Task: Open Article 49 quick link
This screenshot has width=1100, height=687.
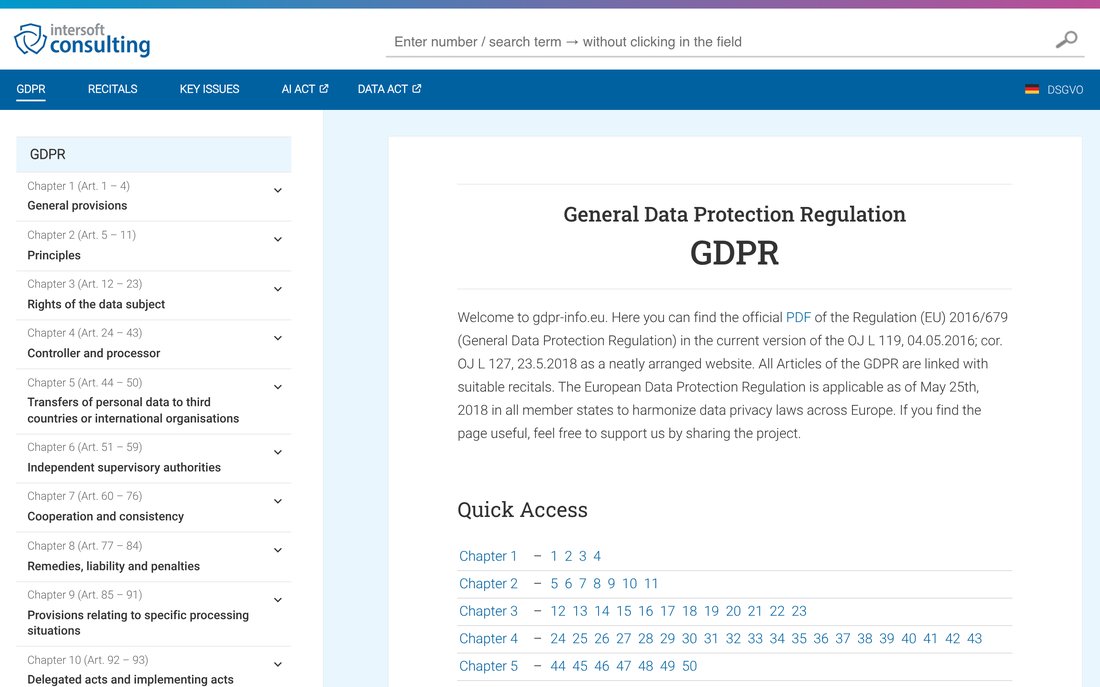Action: pos(668,665)
